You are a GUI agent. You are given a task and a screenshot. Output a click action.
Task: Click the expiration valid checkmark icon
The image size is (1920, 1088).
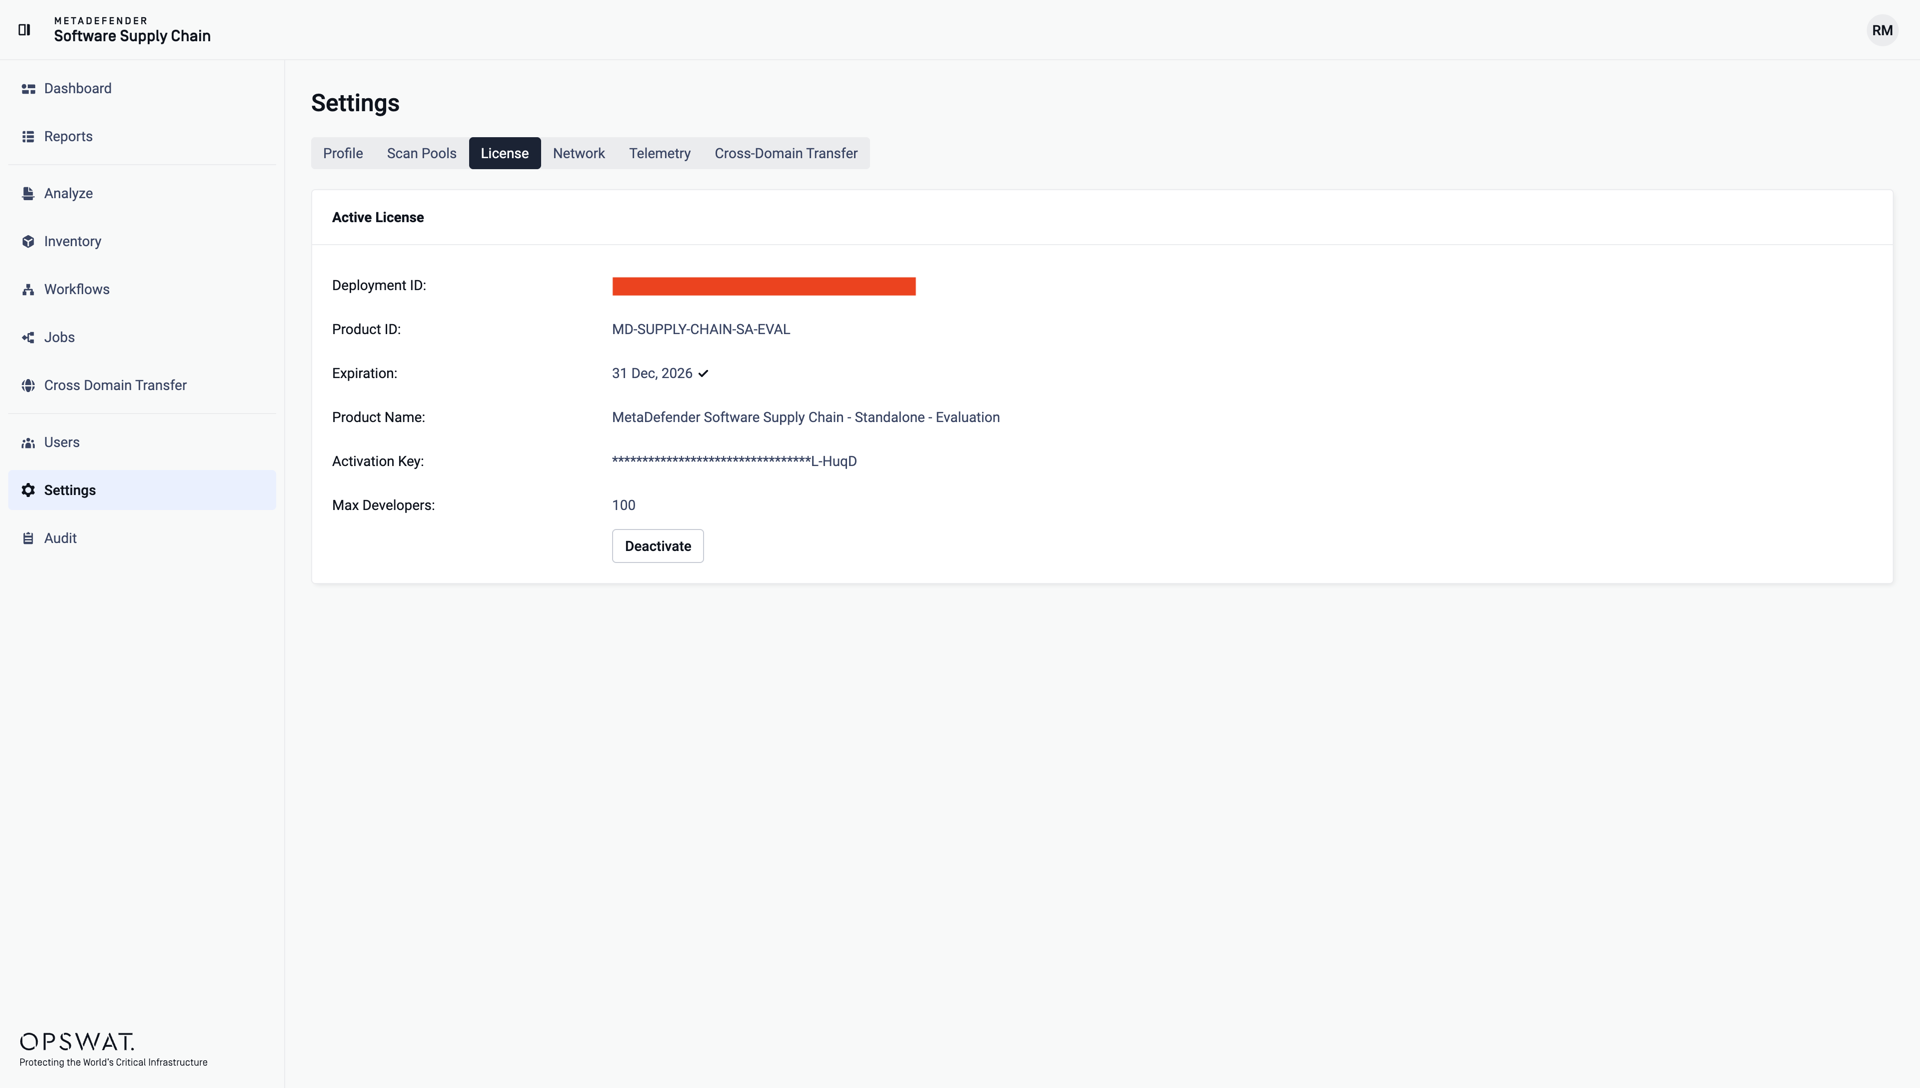click(703, 374)
